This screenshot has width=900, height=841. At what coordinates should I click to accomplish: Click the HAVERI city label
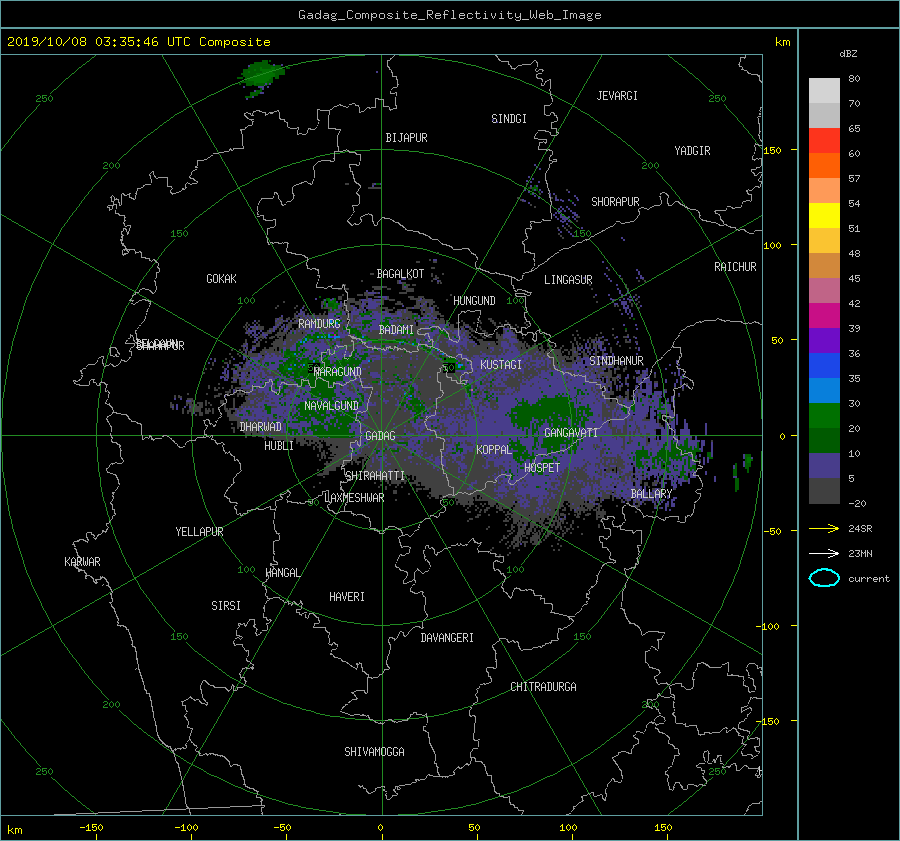tap(347, 597)
